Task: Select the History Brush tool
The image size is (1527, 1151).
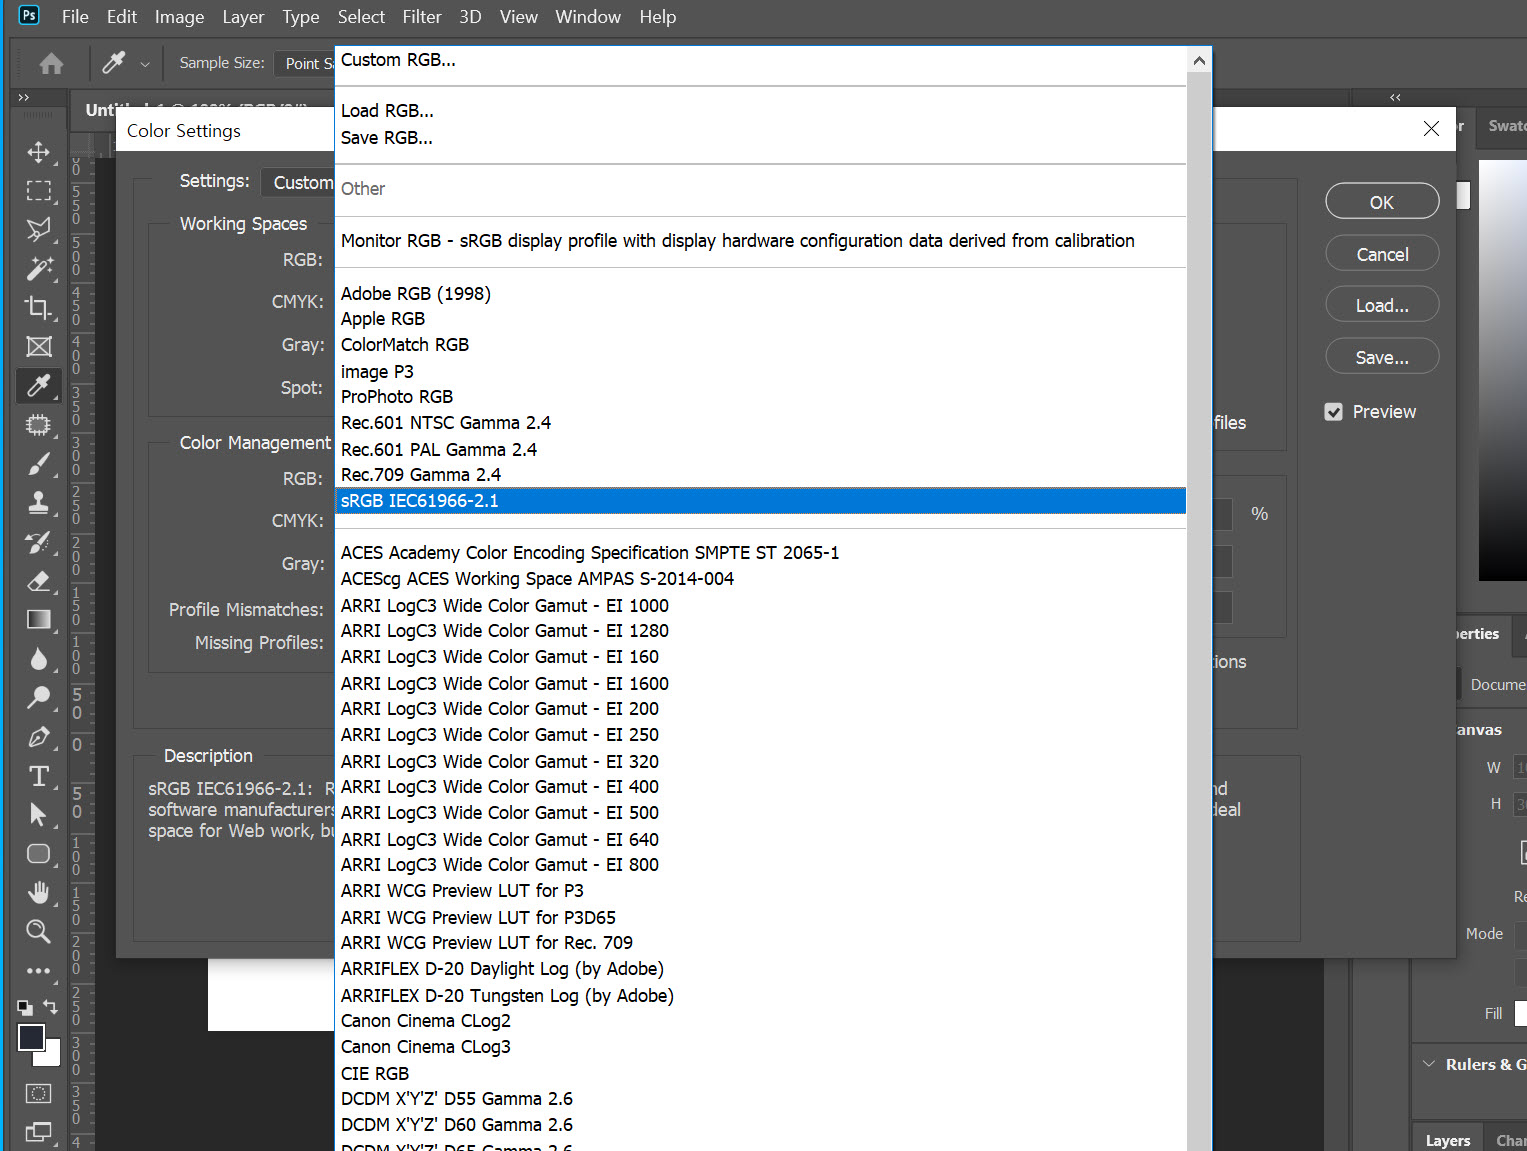Action: (38, 542)
